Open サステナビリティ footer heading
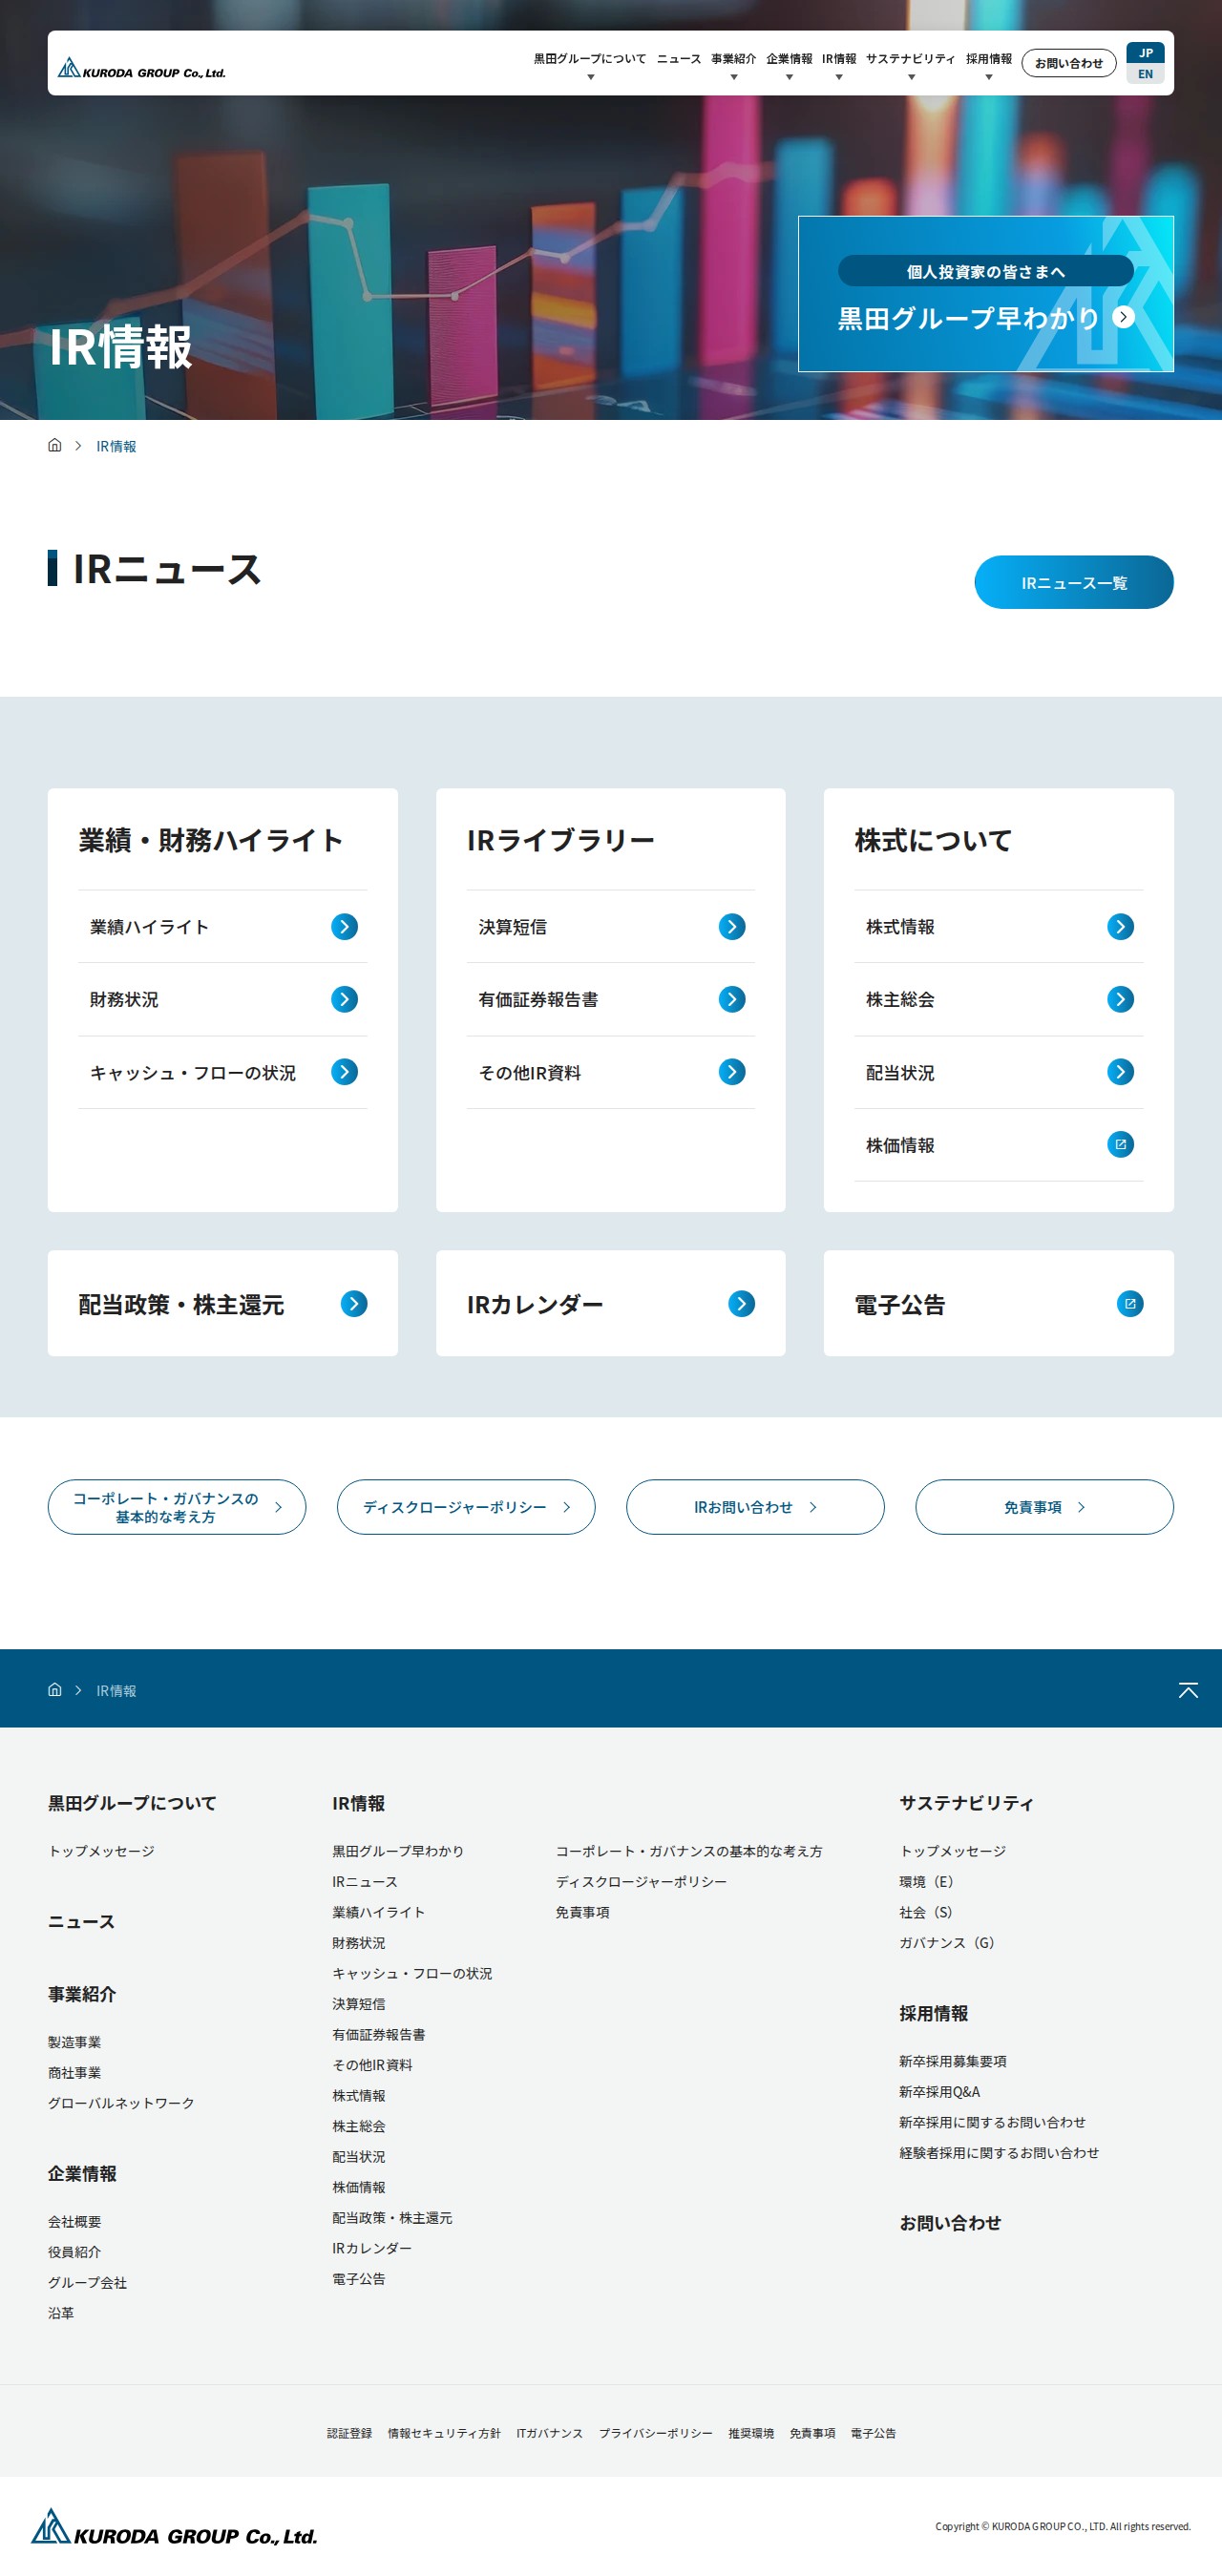The height and width of the screenshot is (2576, 1222). 966,1803
